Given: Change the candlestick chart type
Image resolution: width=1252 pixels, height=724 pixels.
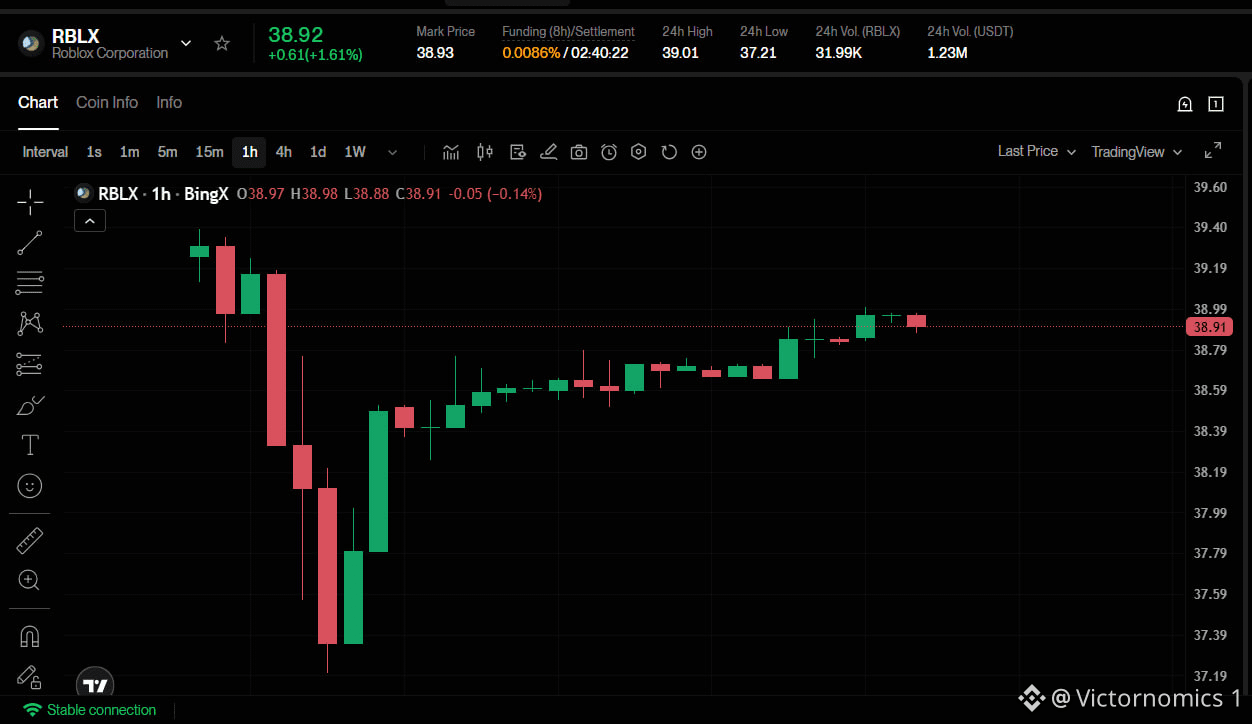Looking at the screenshot, I should (x=485, y=152).
